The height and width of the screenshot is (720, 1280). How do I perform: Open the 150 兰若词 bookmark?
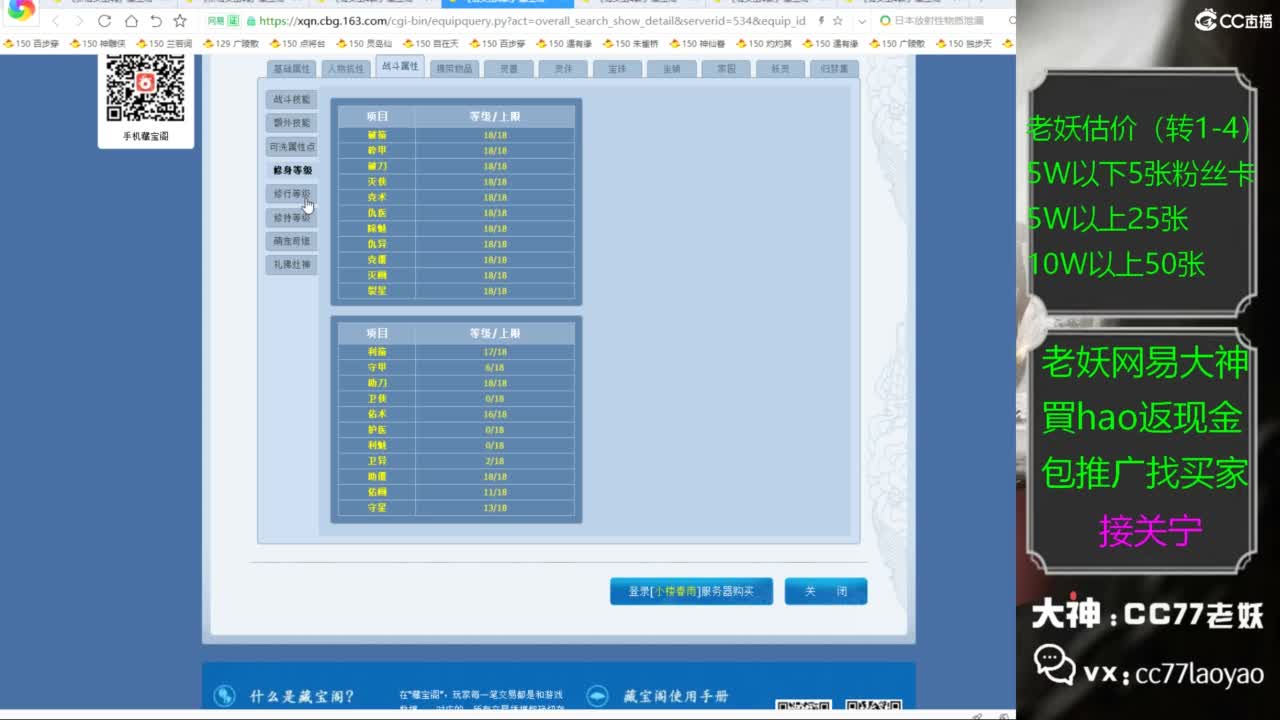coord(164,44)
